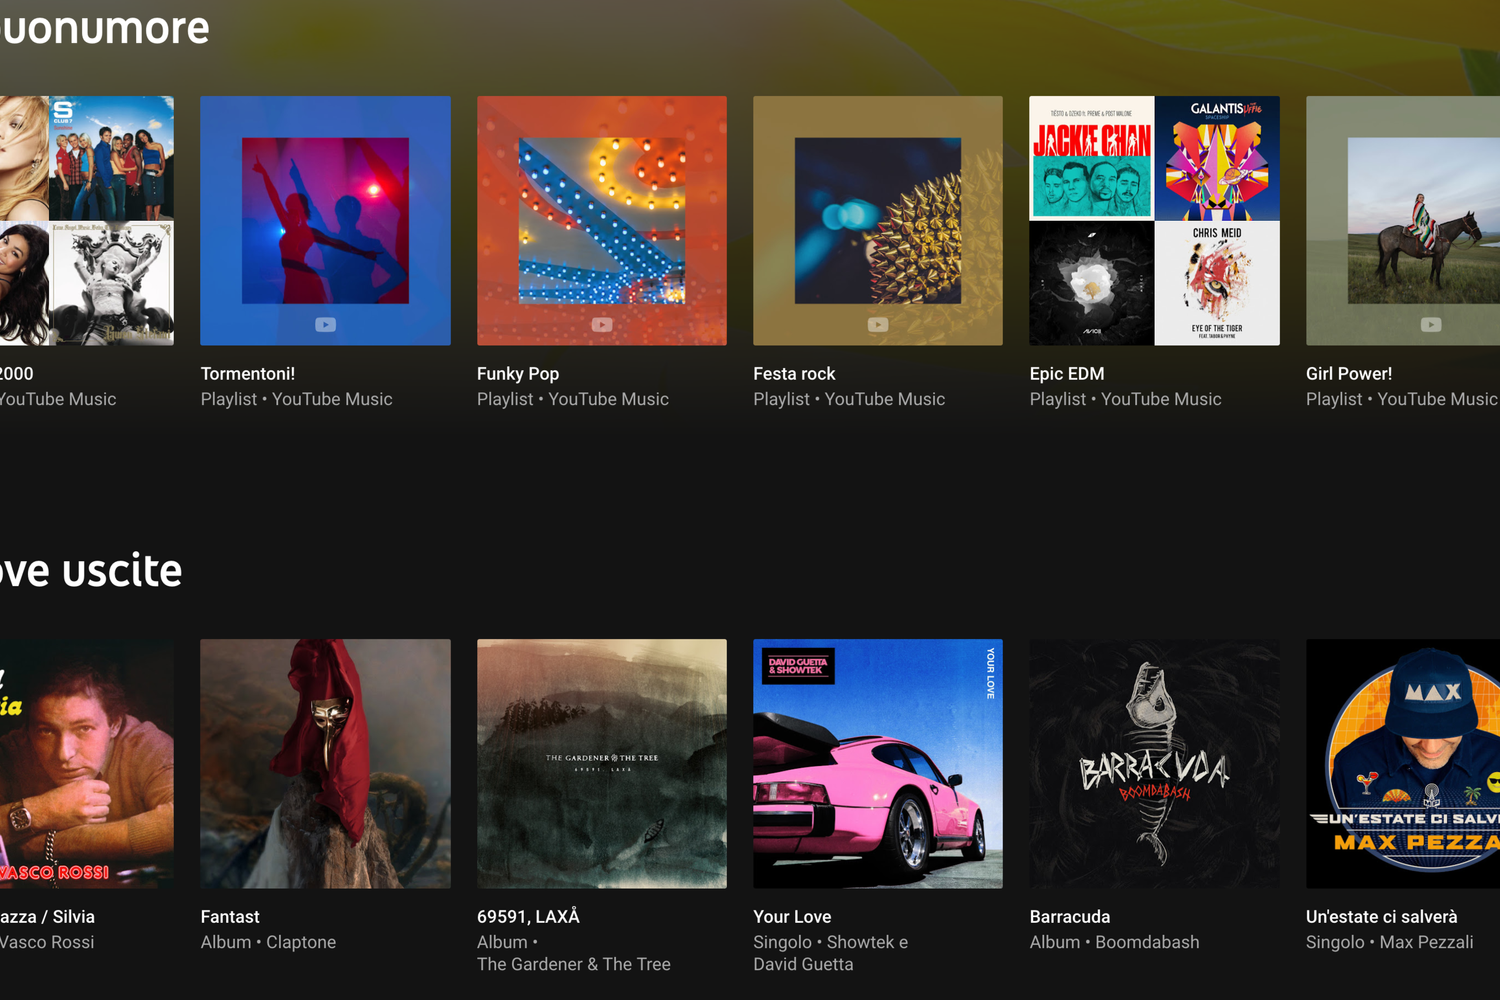Open the album 69591, LAXÅ
This screenshot has height=1000, width=1500.
528,915
